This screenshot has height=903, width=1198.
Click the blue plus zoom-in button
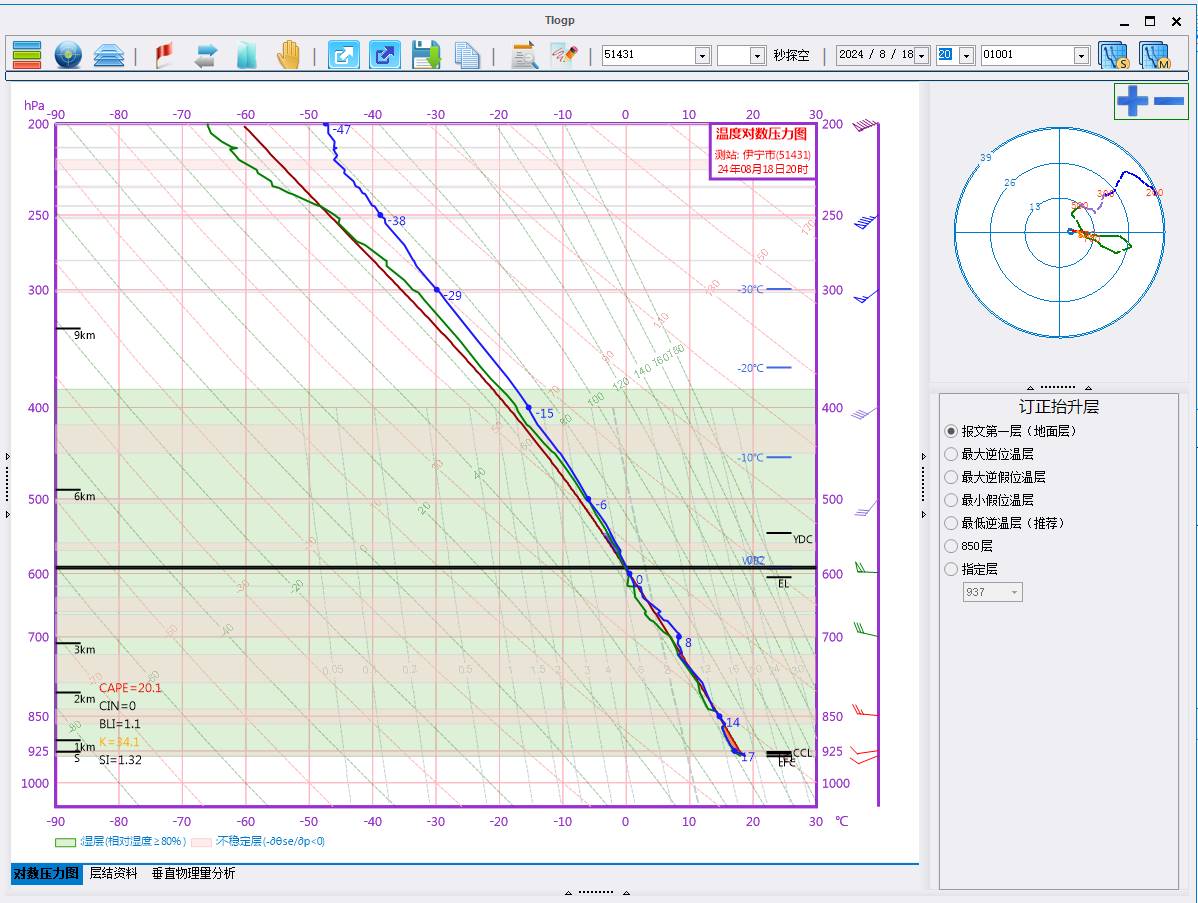click(x=1132, y=101)
